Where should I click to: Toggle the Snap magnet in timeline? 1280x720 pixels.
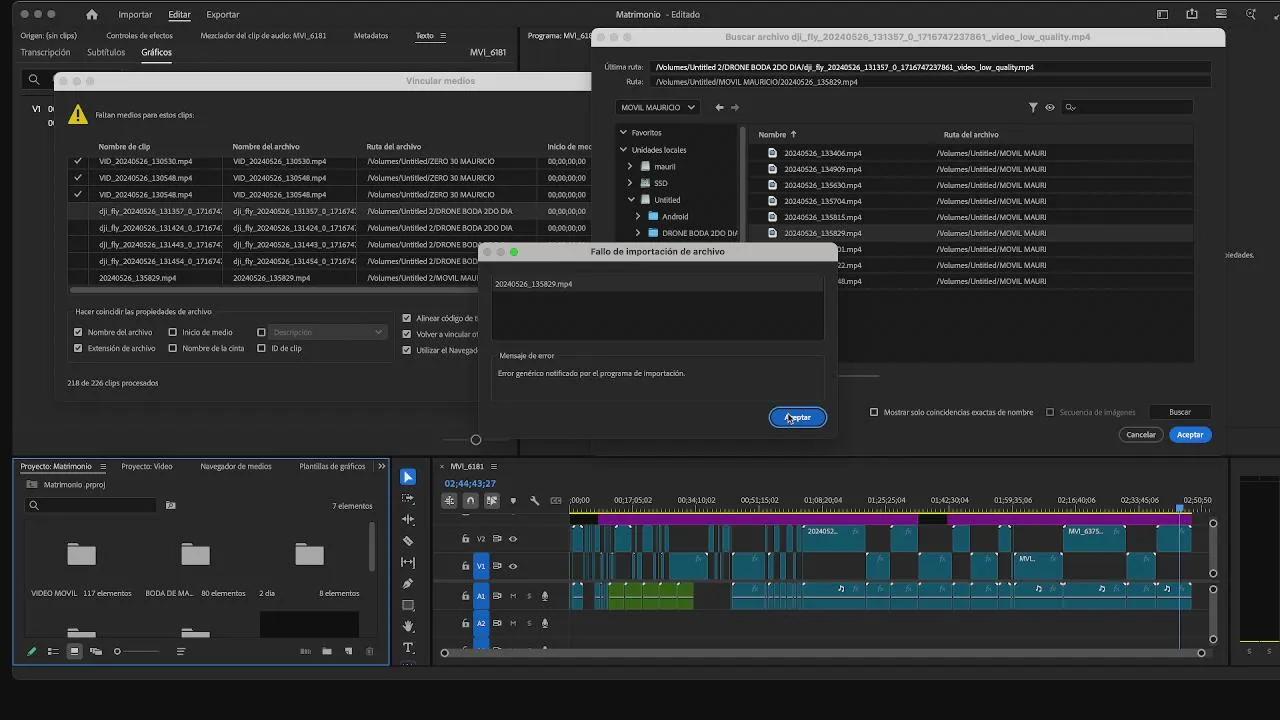(x=470, y=501)
